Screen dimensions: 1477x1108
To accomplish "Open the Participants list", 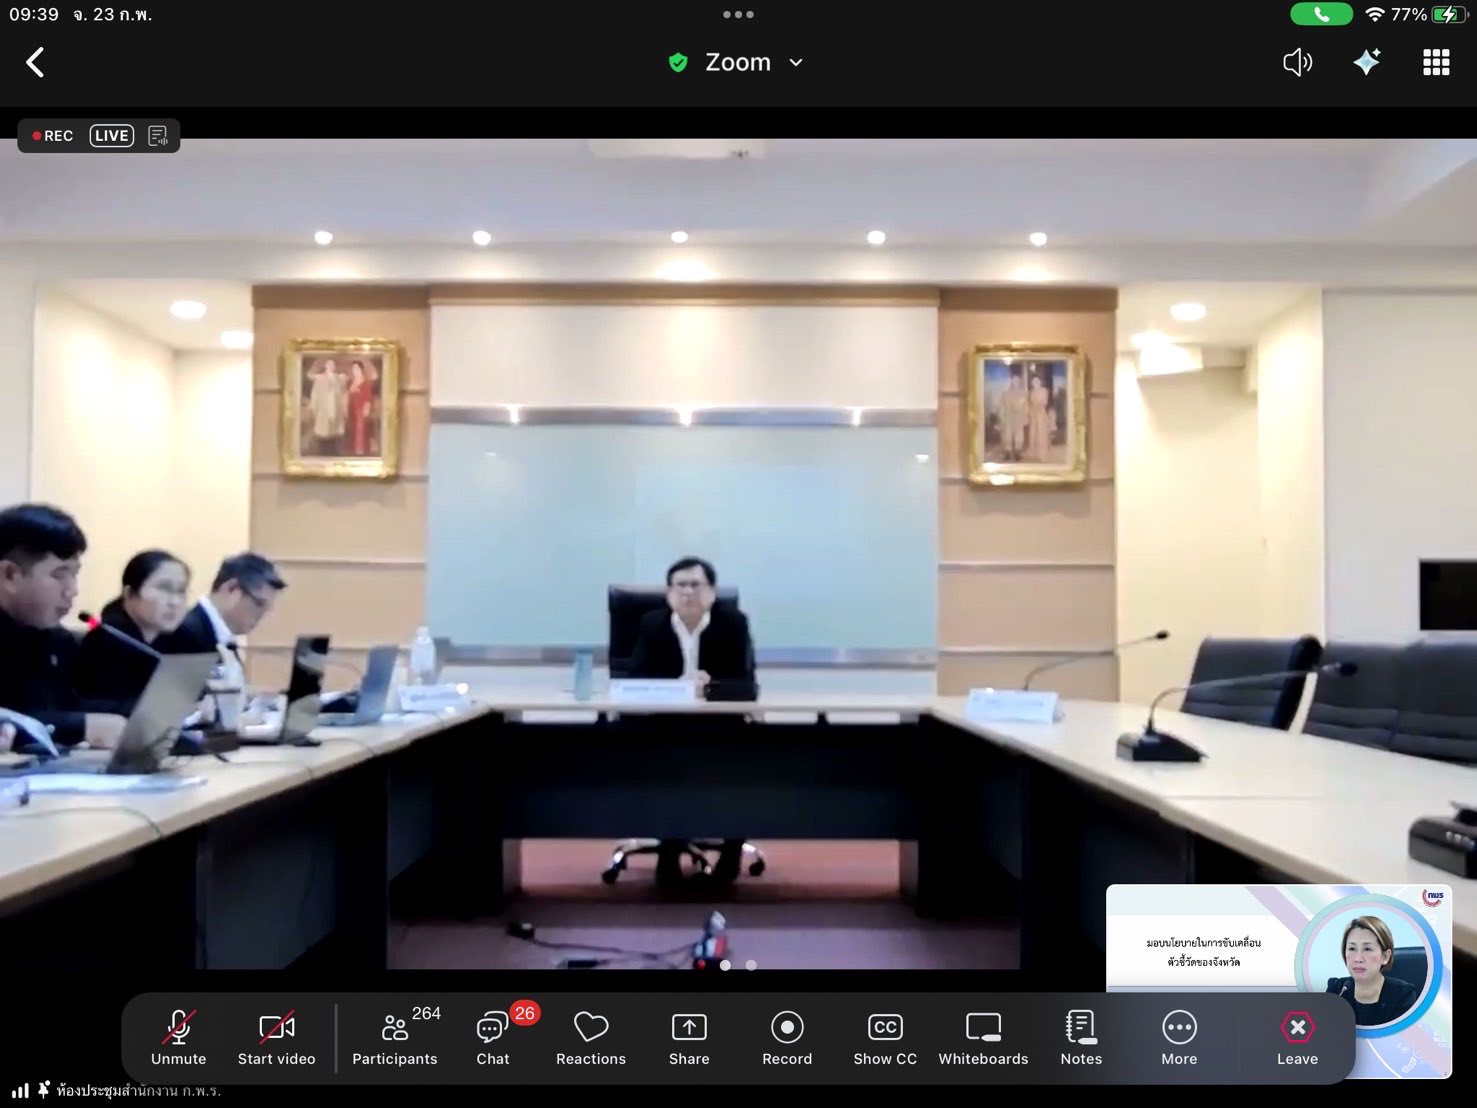I will tap(395, 1037).
